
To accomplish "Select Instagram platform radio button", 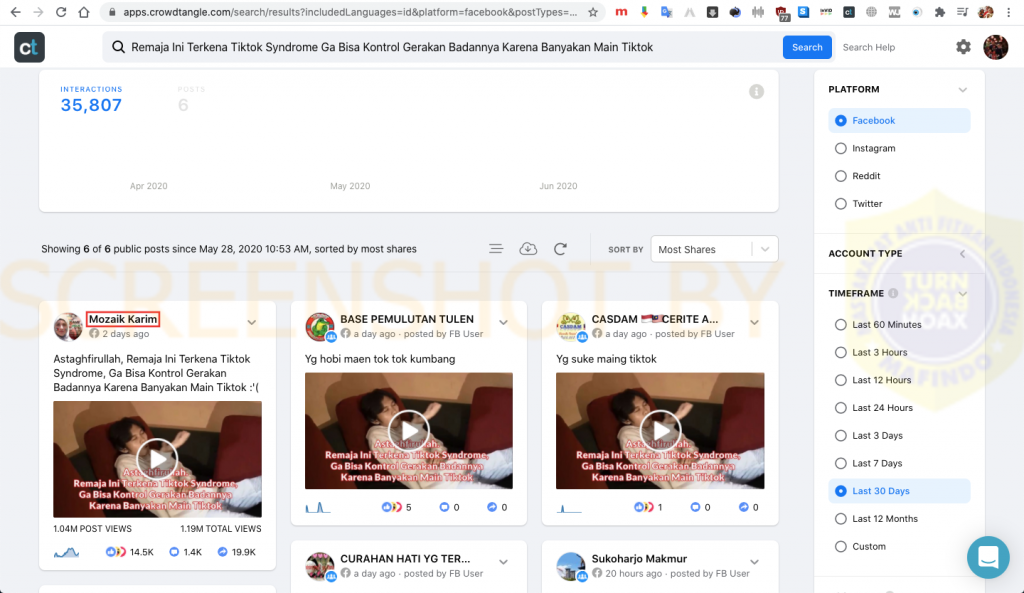I will 840,148.
